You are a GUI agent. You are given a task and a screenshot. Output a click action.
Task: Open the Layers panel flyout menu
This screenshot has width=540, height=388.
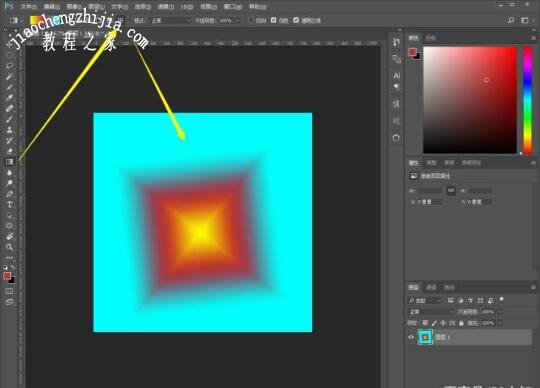point(533,287)
